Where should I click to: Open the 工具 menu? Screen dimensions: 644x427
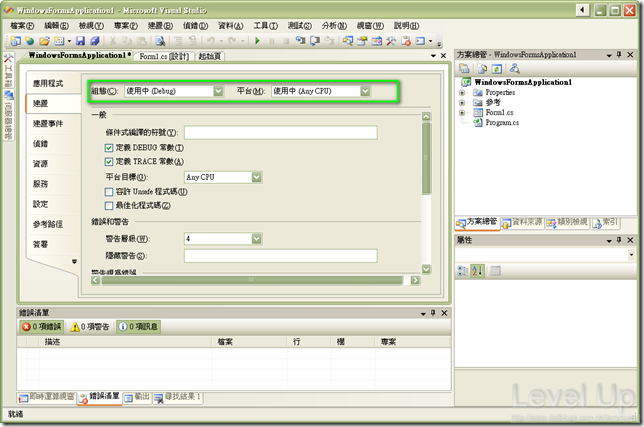click(x=266, y=26)
